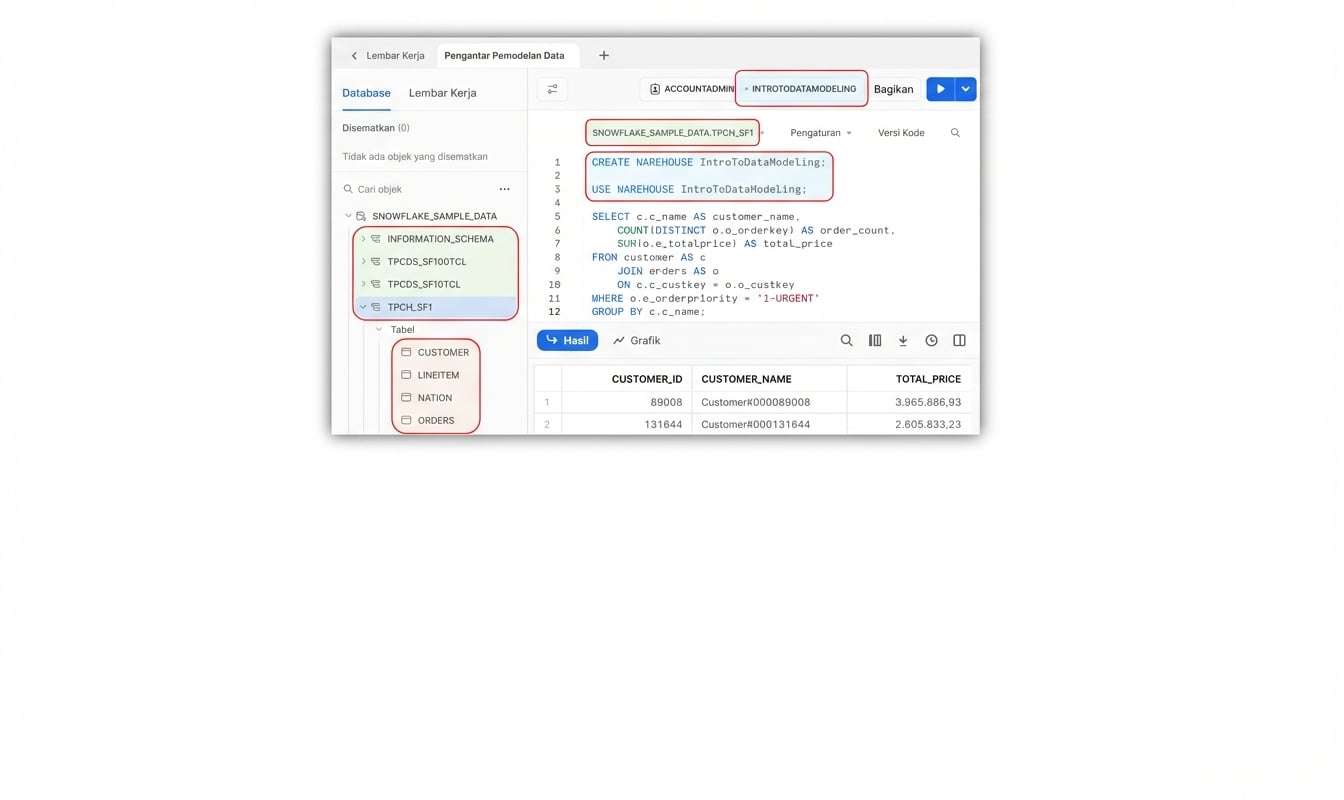This screenshot has height=800, width=1344.
Task: Select the CUSTOMER table
Action: pyautogui.click(x=442, y=353)
